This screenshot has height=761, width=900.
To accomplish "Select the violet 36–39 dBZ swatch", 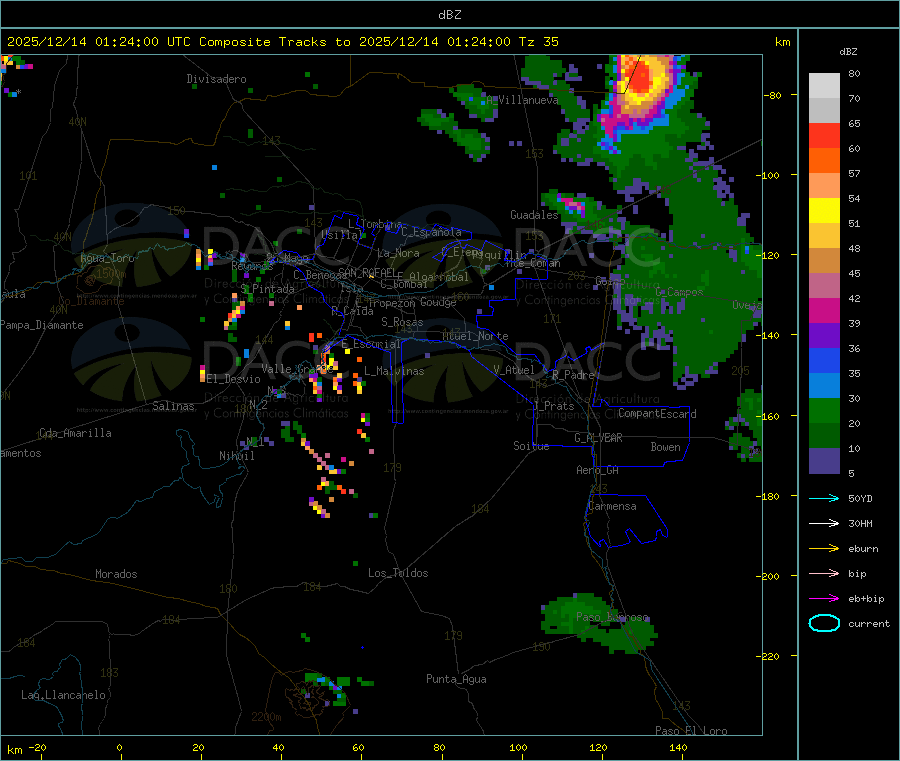I will (x=824, y=336).
